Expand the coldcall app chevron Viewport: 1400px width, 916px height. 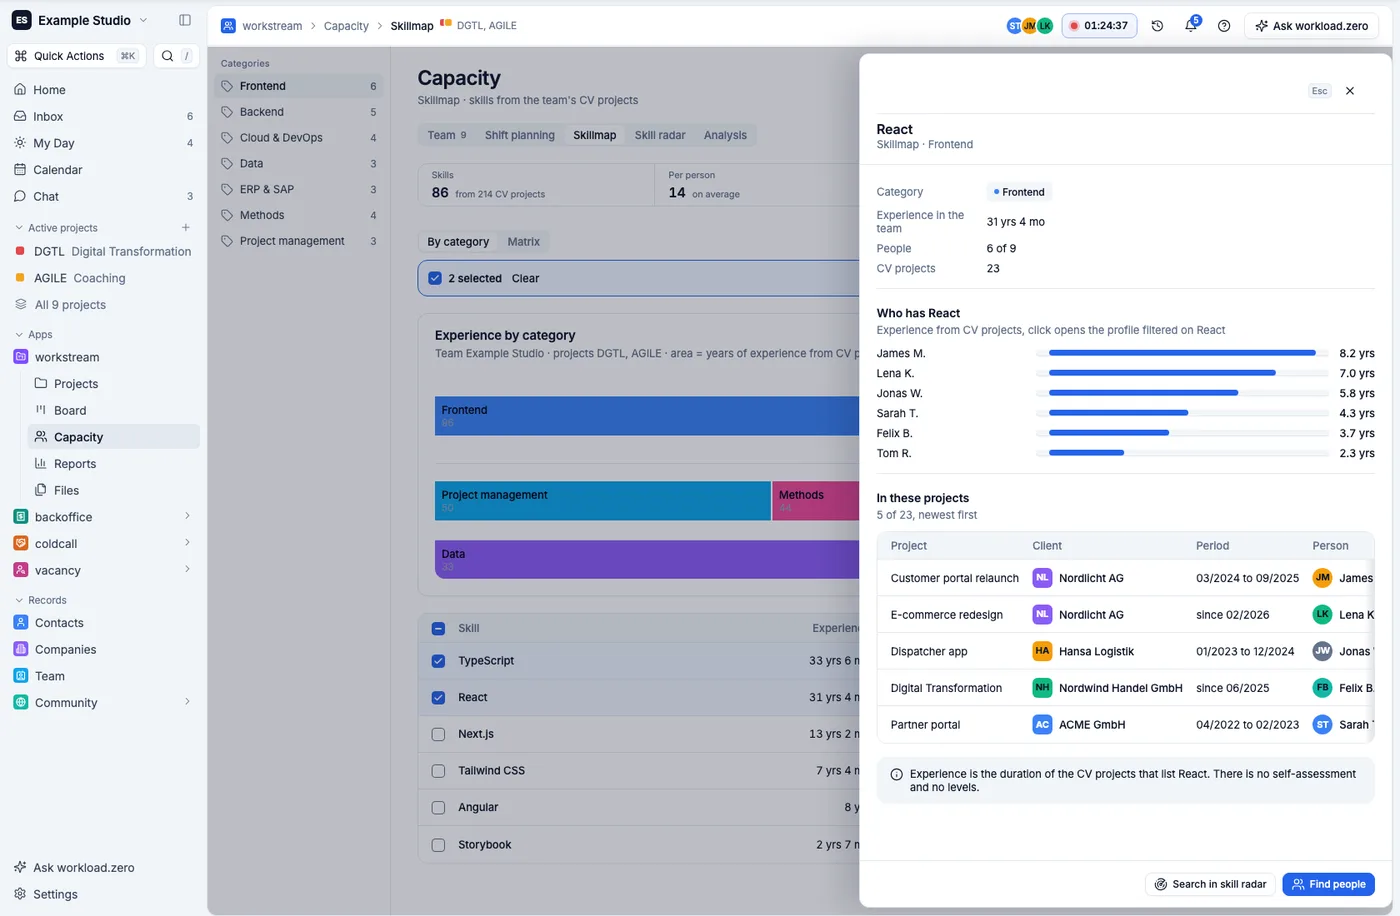187,543
